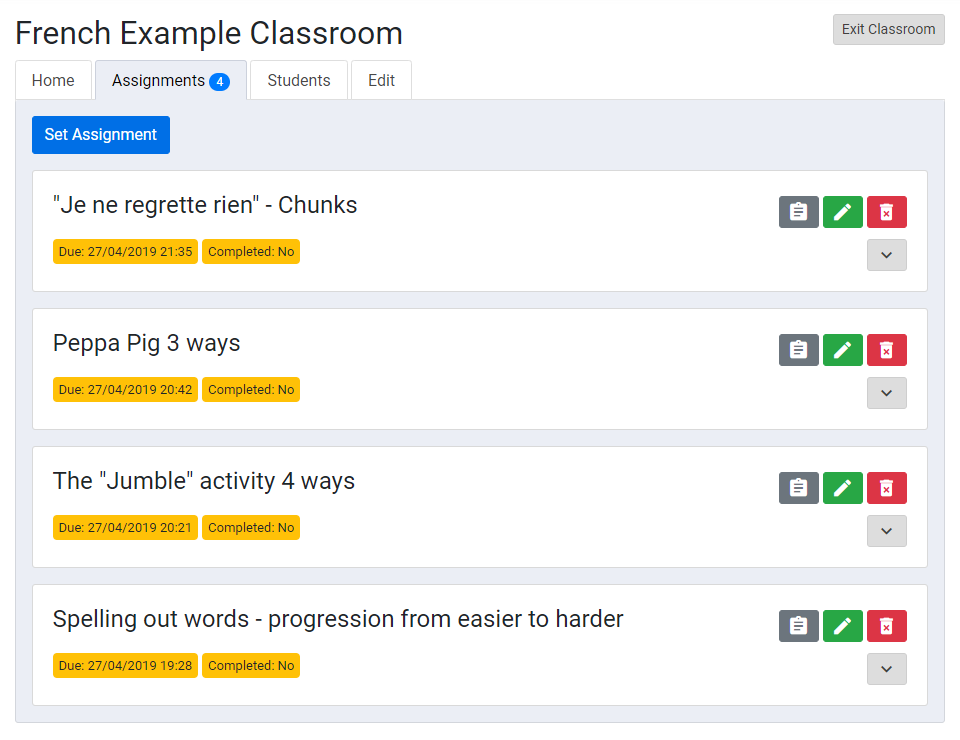Viewport: 960px width, 740px height.
Task: Delete the "Je ne regrette rien" assignment
Action: tap(886, 212)
